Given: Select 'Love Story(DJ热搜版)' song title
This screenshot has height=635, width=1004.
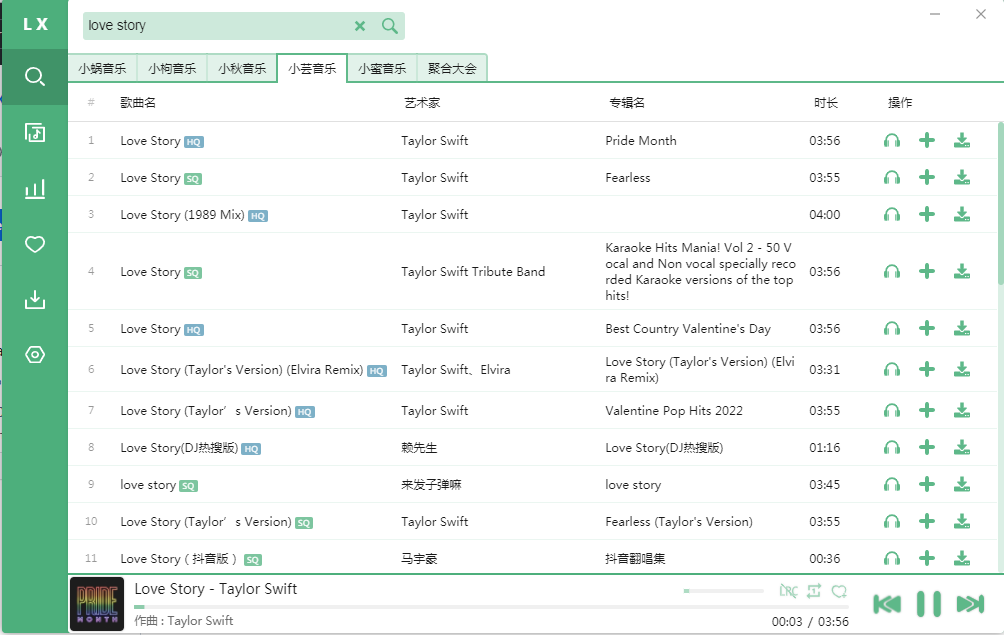Looking at the screenshot, I should (x=179, y=448).
